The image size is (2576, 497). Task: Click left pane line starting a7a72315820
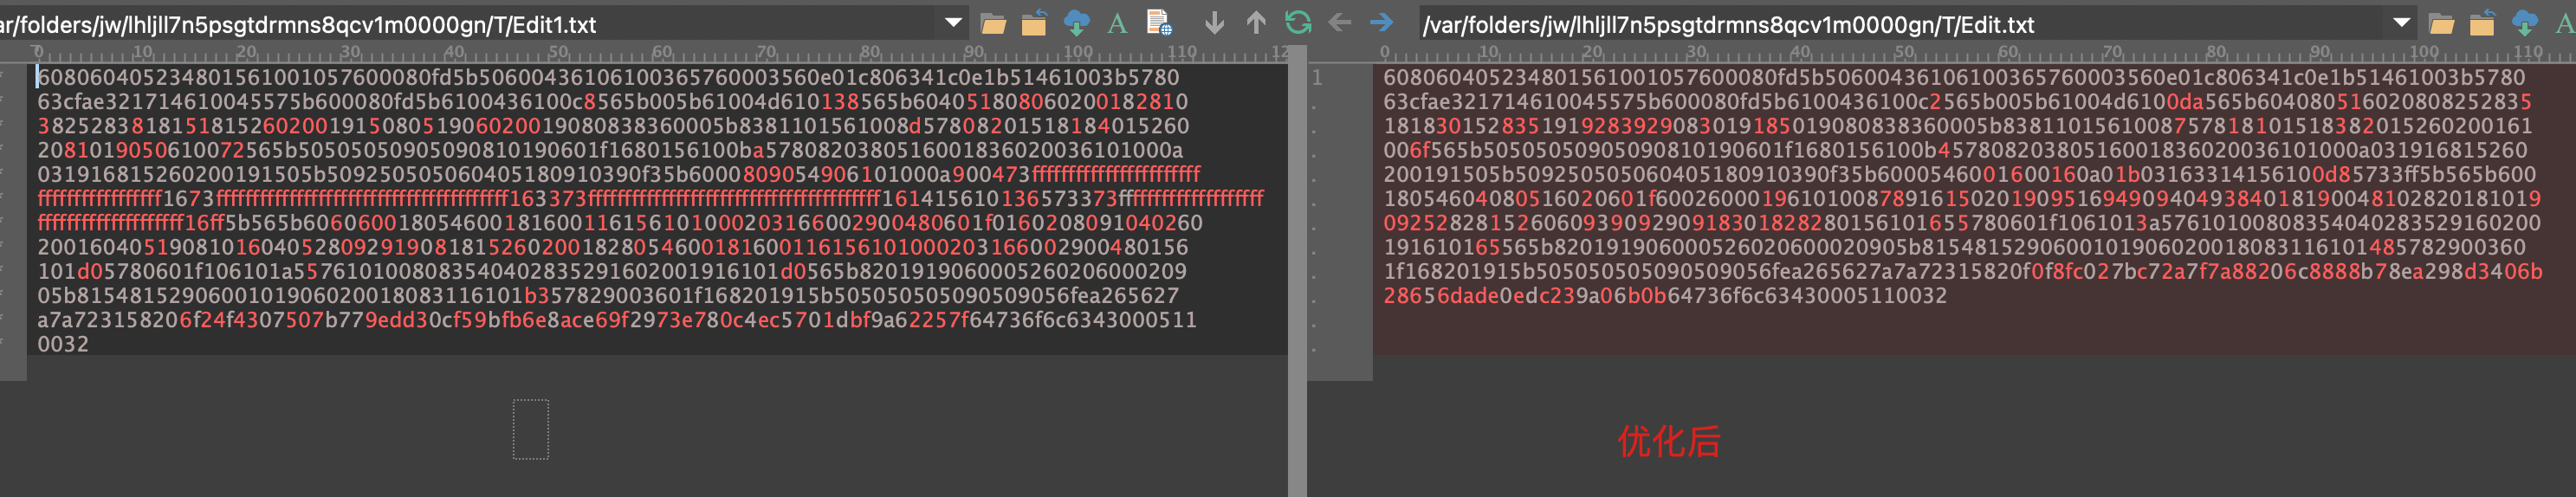[x=617, y=319]
